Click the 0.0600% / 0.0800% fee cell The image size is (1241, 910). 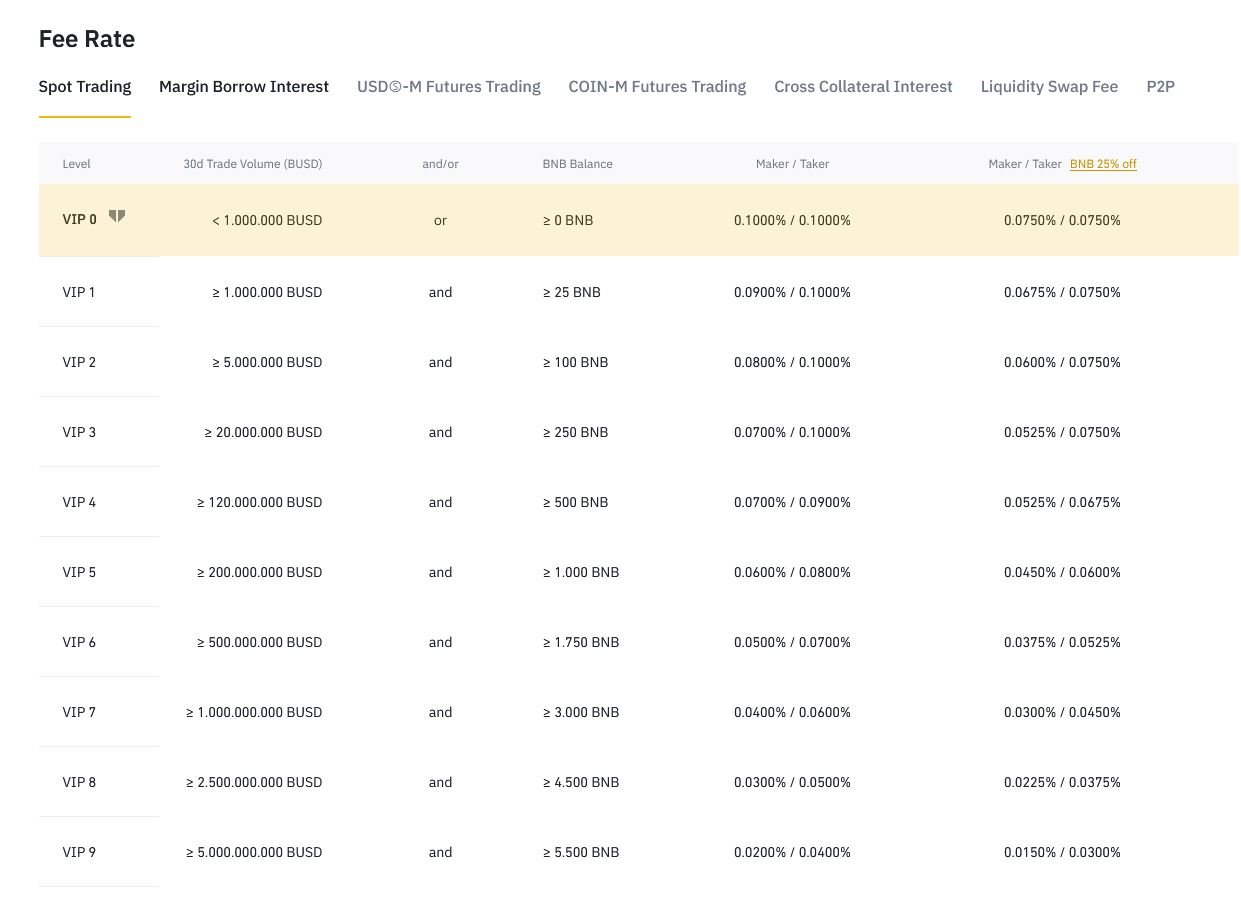(792, 572)
